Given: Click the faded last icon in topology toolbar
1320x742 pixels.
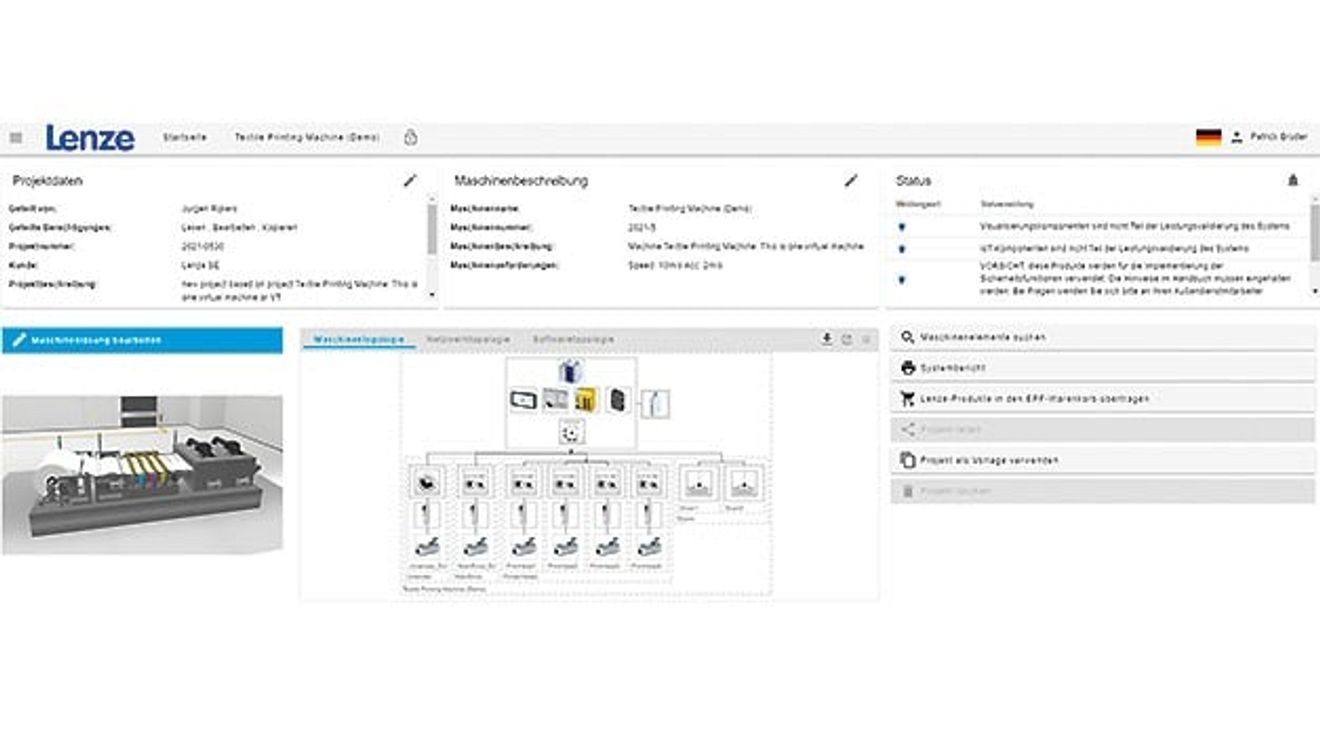Looking at the screenshot, I should 866,340.
